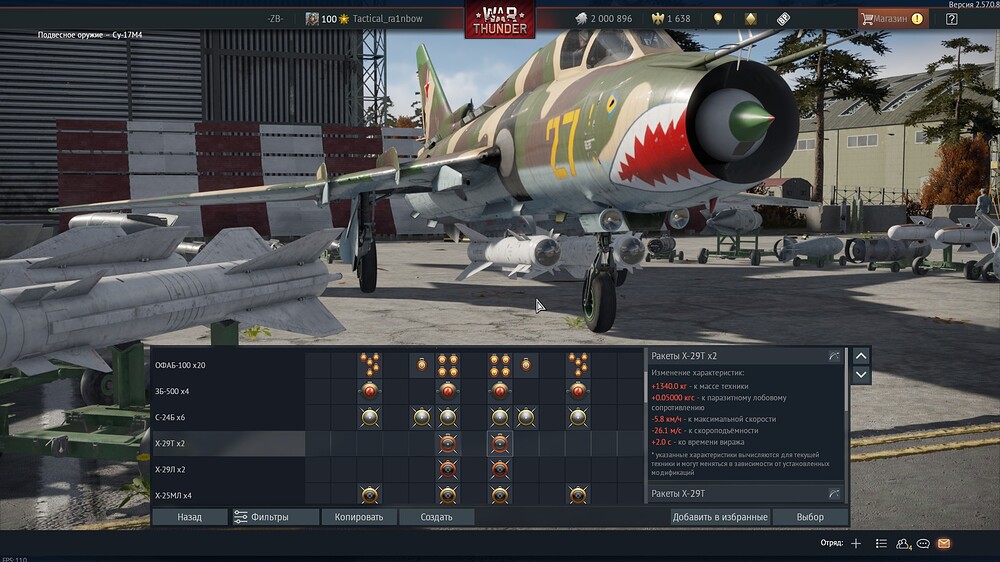
Task: Select first ЗБ-500 incendiary bomb icon
Action: tap(370, 391)
